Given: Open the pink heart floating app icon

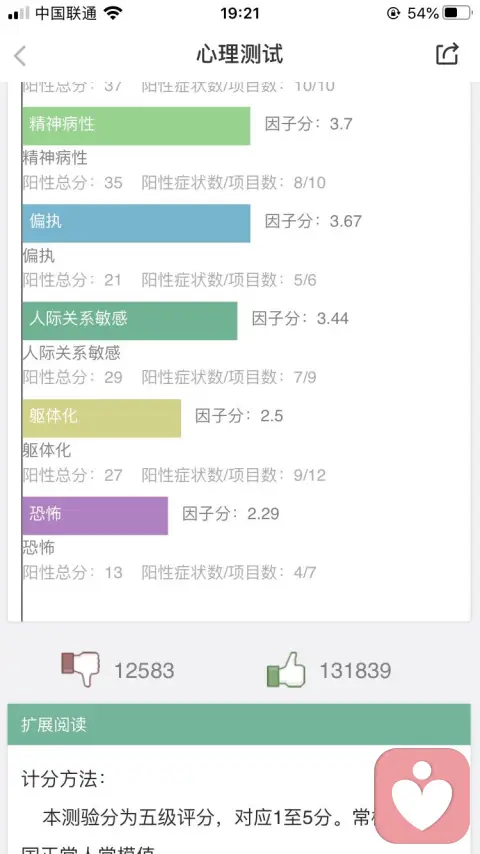Looking at the screenshot, I should click(x=422, y=795).
